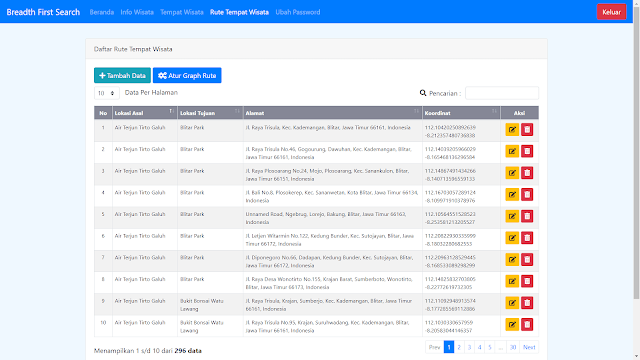Open the Data Per Halaman dropdown
Screen dimensions: 640x360
(x=107, y=93)
